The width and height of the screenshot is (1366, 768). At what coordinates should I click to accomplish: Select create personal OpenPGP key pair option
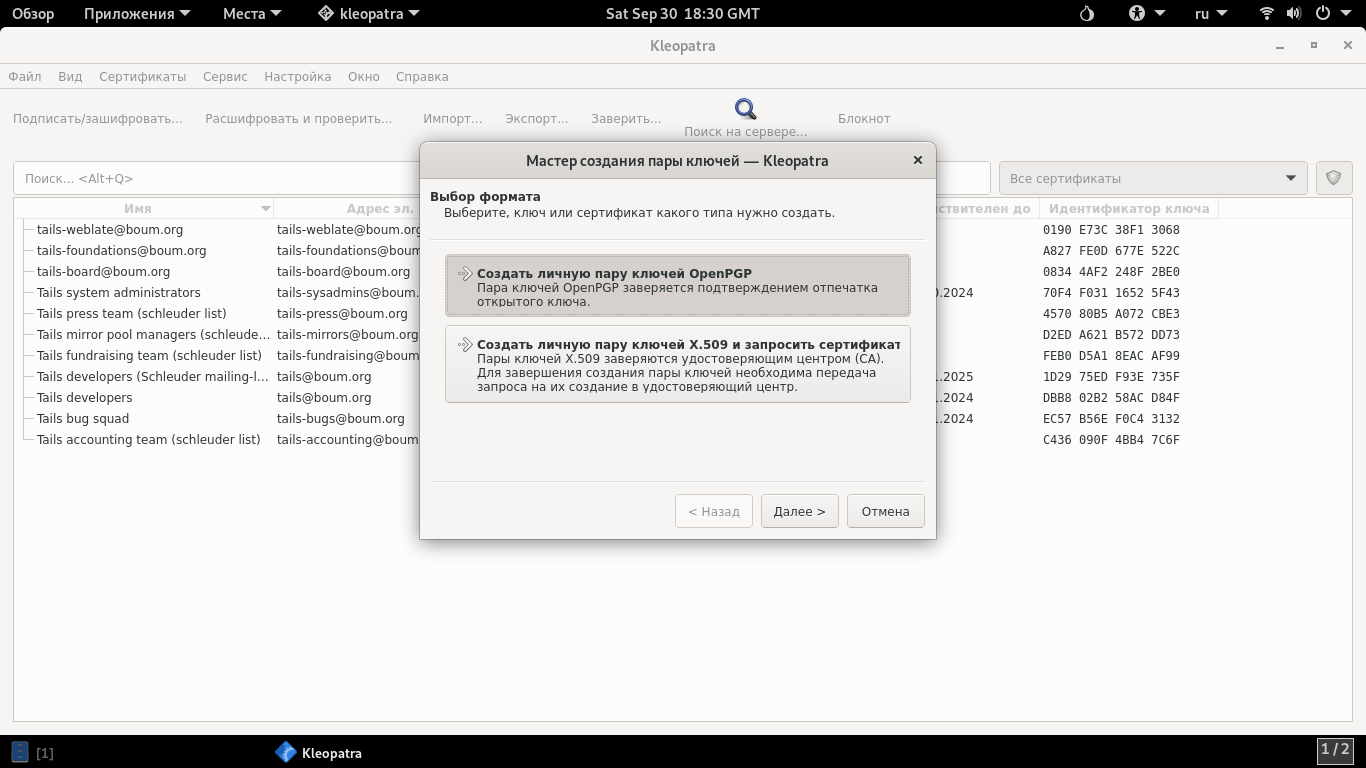(x=677, y=286)
